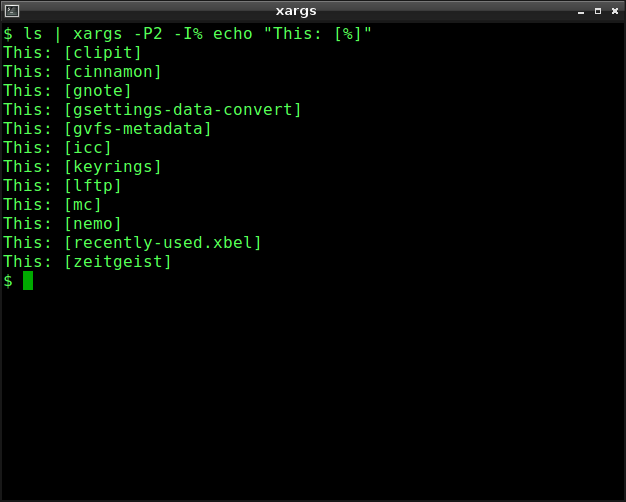626x502 pixels.
Task: Minimize the xargs terminal window
Action: coord(581,11)
